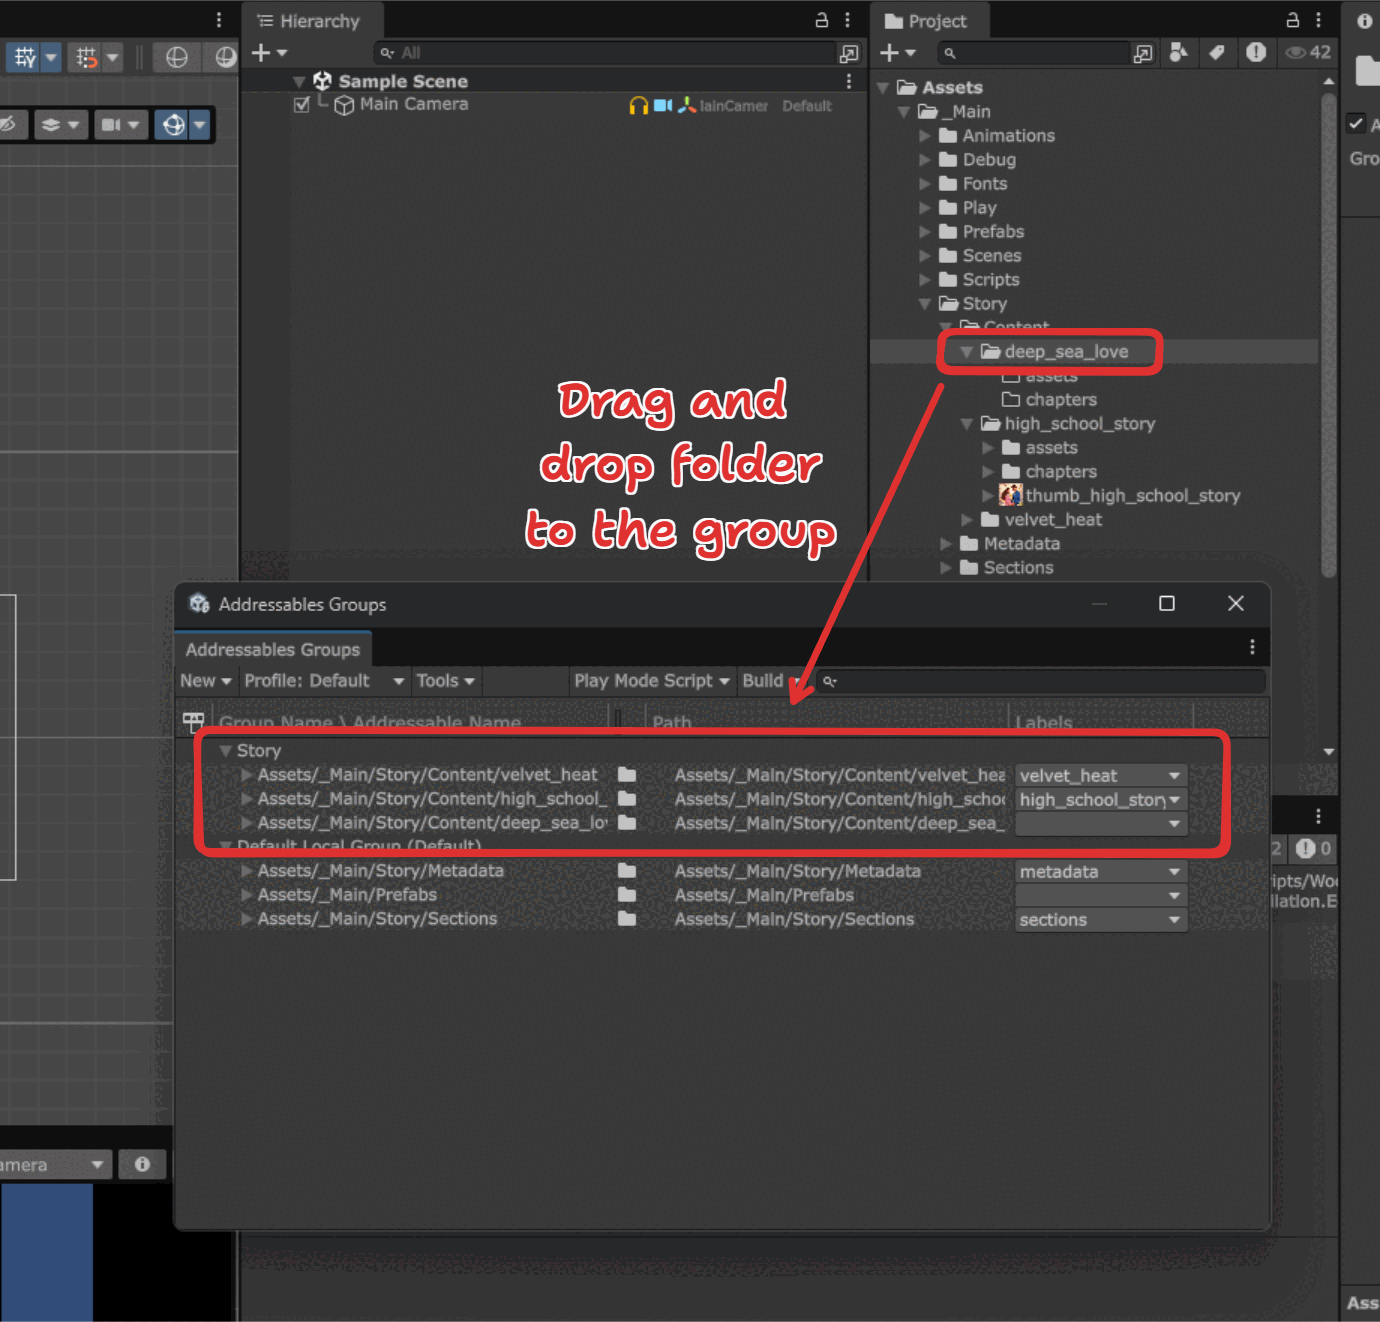Click the headphones audio icon beside Main Camera

pyautogui.click(x=637, y=105)
